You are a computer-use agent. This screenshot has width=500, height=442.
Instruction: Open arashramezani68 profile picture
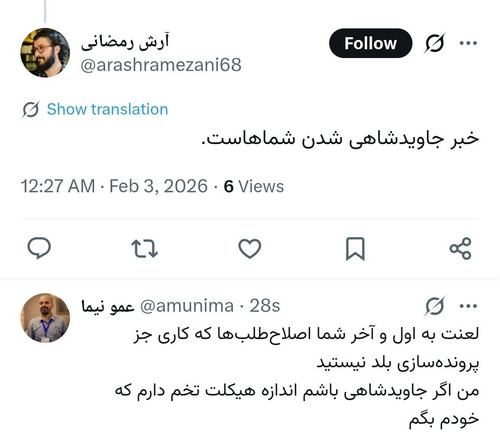[x=45, y=53]
